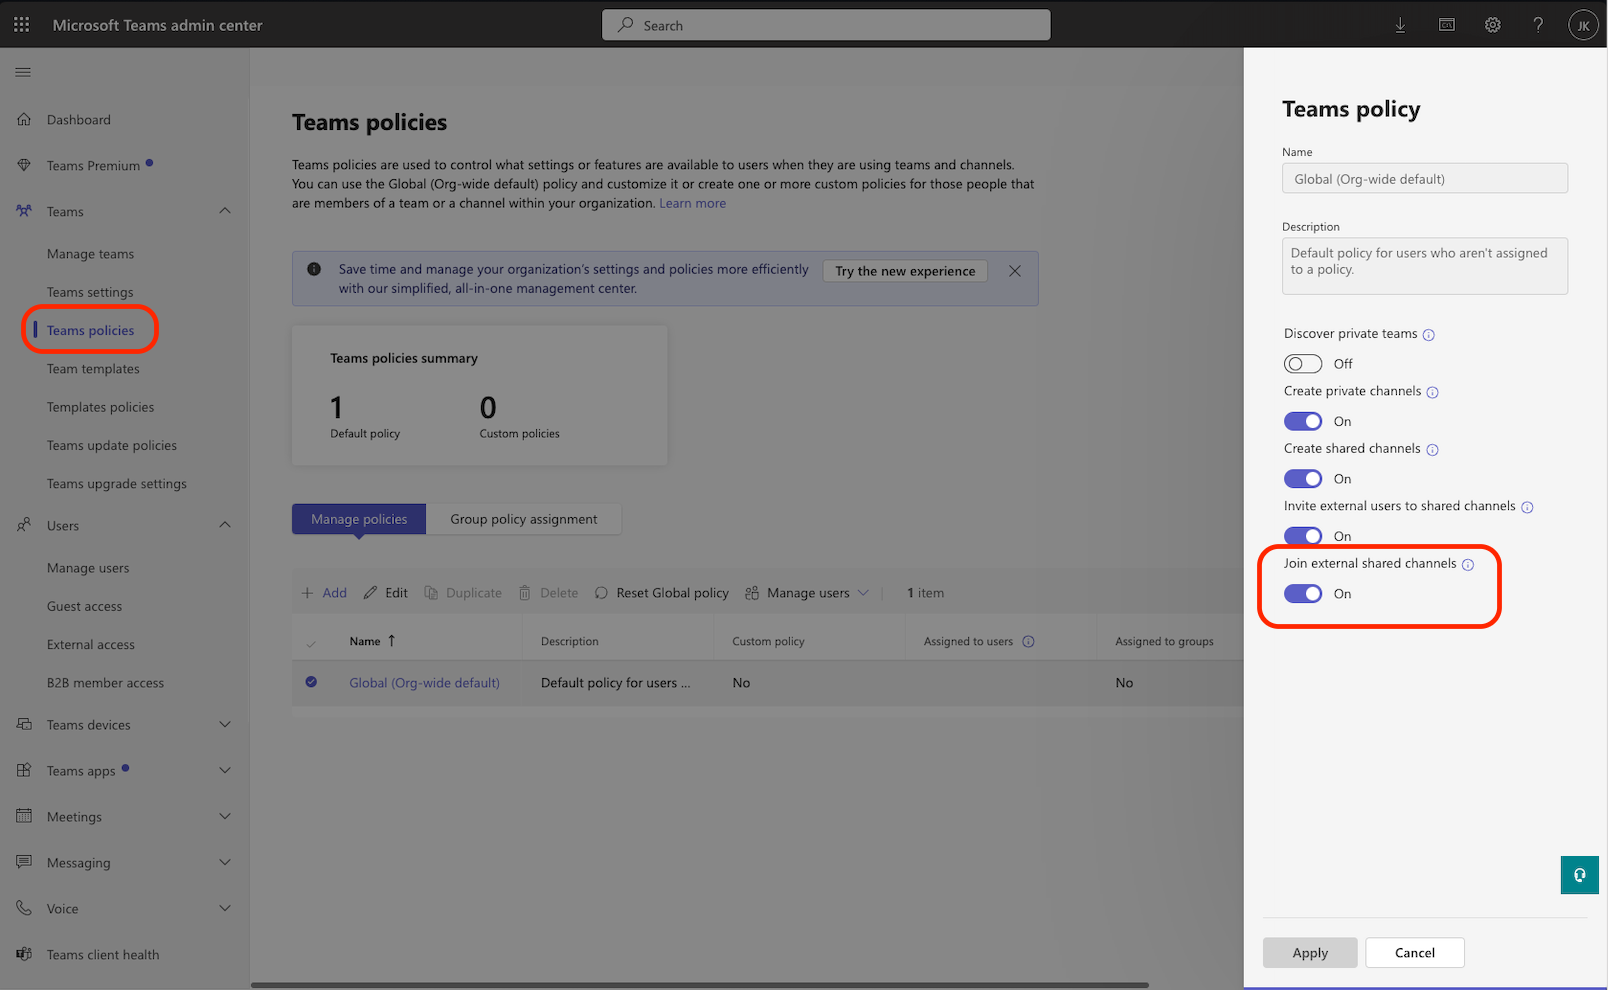Screen dimensions: 1608x990
Task: Click info icon beside Invite external users
Action: click(1527, 507)
